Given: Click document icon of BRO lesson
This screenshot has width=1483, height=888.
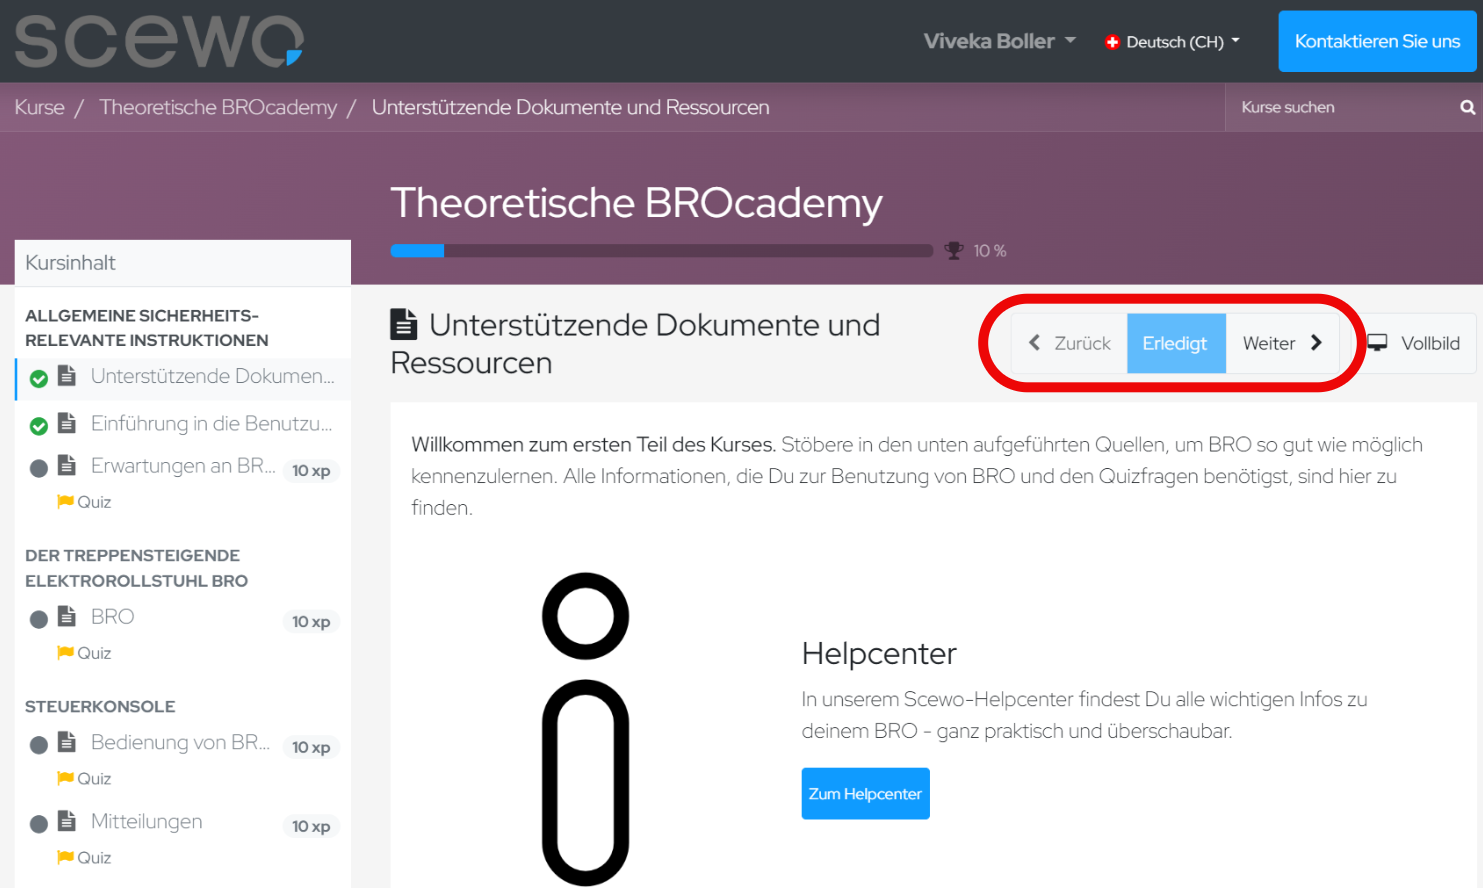Looking at the screenshot, I should [67, 616].
